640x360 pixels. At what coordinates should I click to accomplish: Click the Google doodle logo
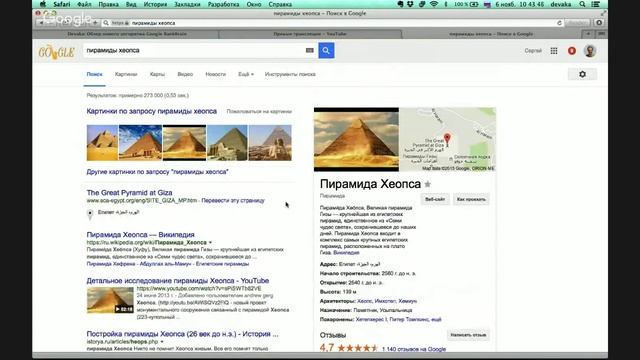tap(56, 52)
